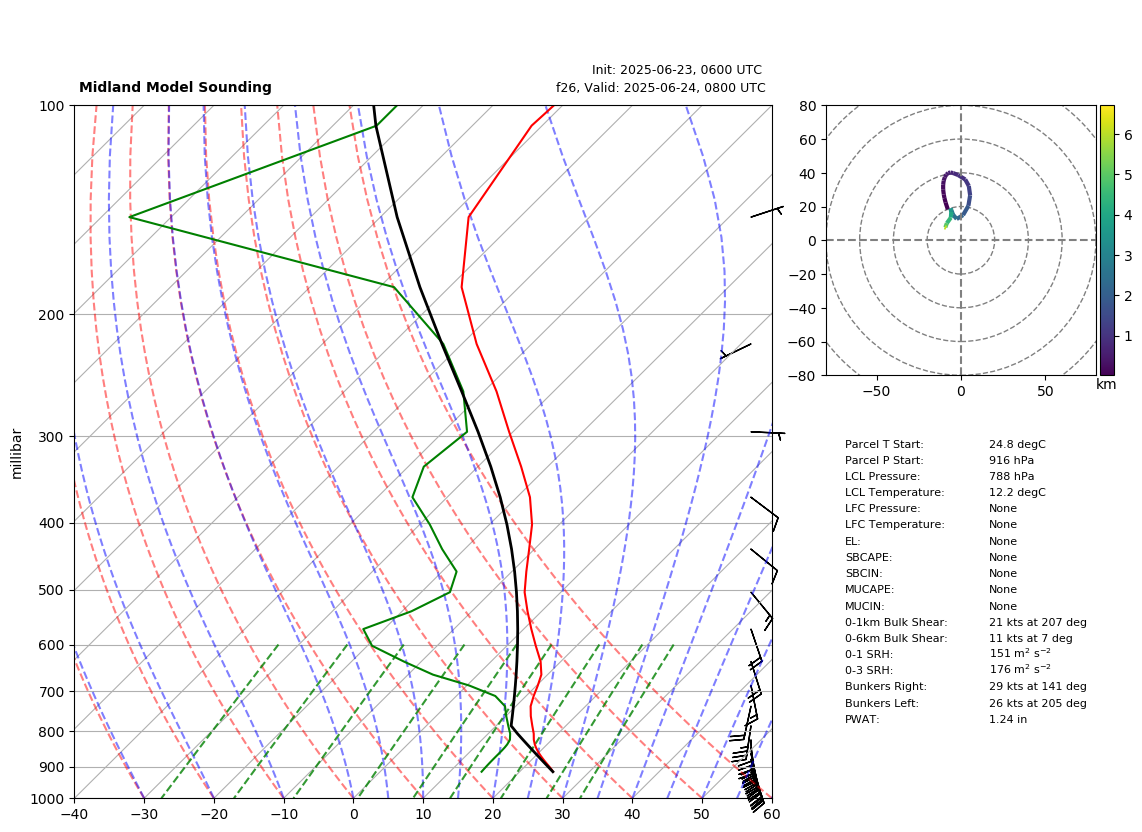The height and width of the screenshot is (832, 1142).
Task: Click the millibar y-axis label
Action: (17, 454)
